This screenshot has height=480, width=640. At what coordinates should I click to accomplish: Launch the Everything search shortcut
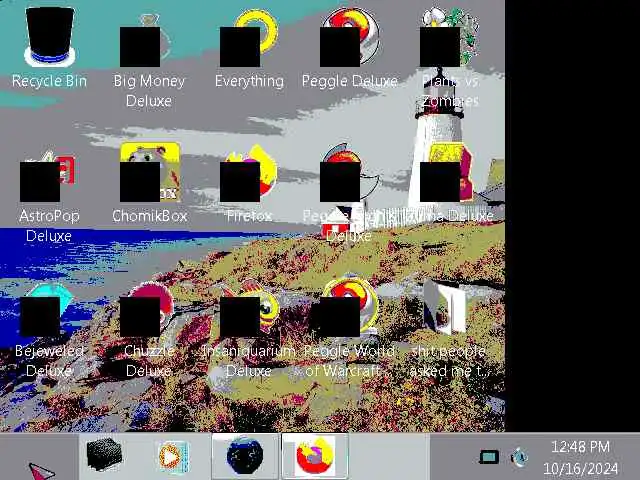pos(249,39)
